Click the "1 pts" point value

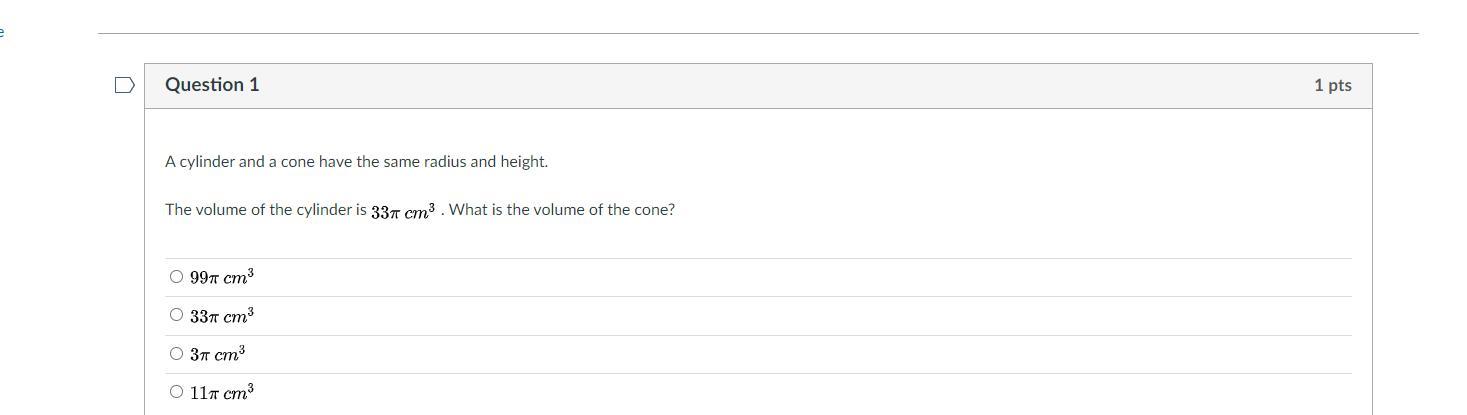point(1332,86)
